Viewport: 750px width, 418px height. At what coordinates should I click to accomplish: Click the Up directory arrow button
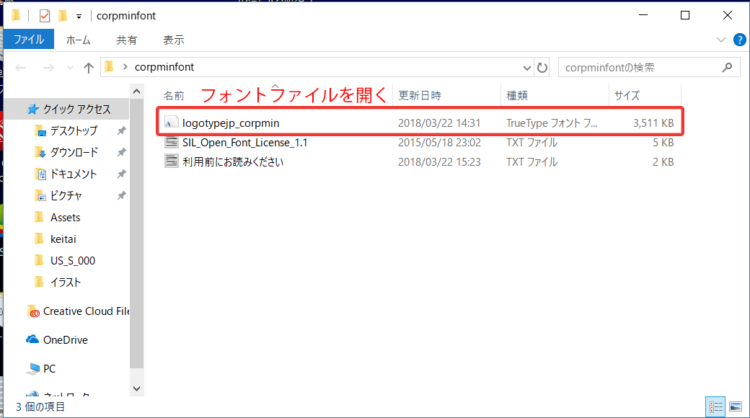[88, 68]
